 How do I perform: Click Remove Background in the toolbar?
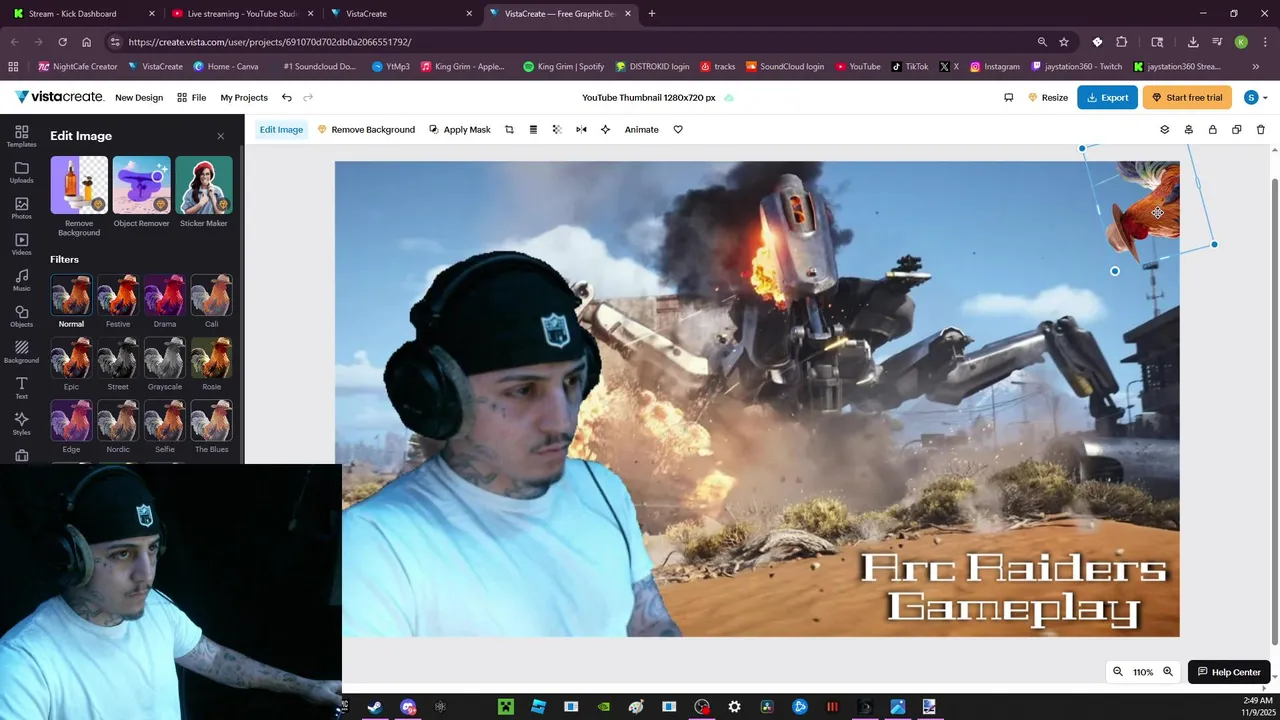point(366,129)
